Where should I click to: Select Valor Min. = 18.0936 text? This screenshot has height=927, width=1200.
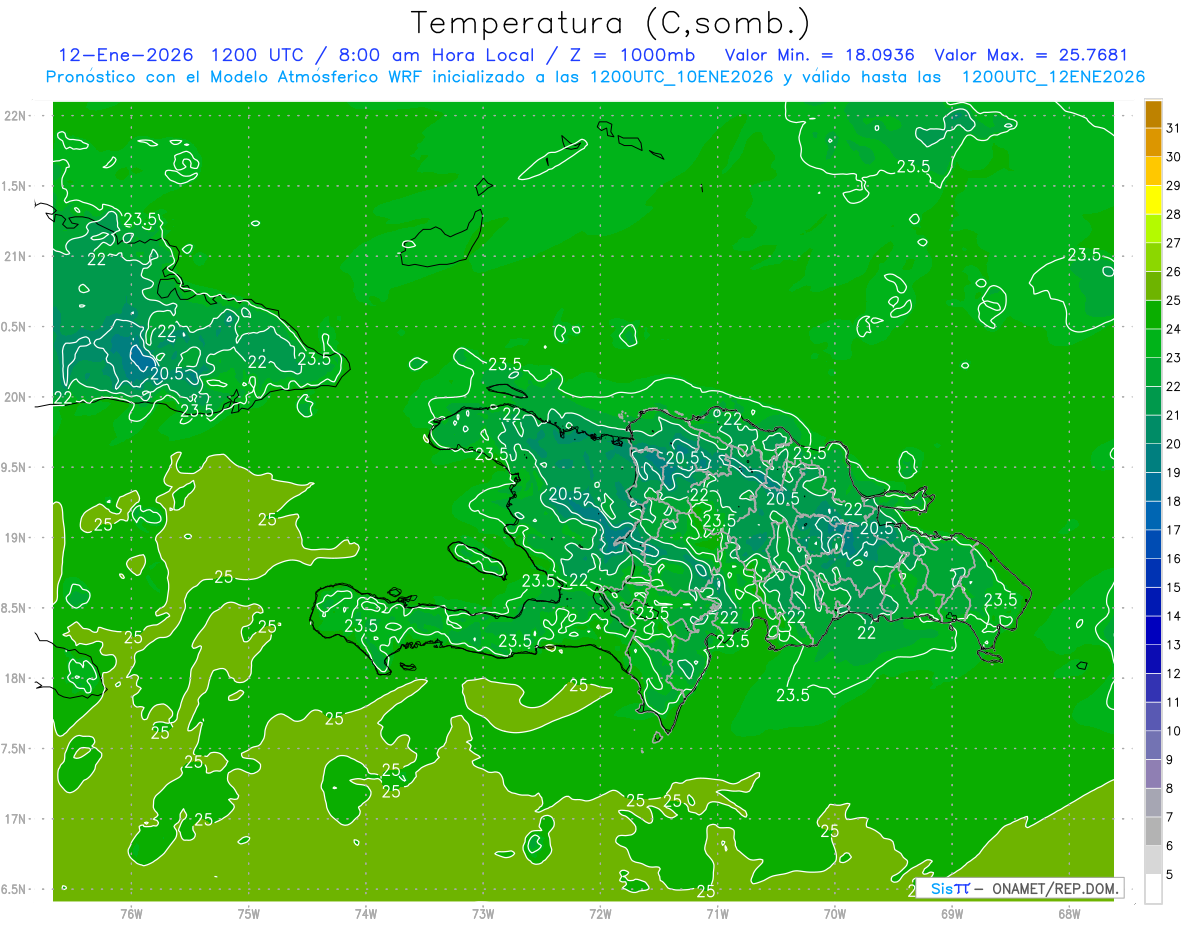pos(820,55)
